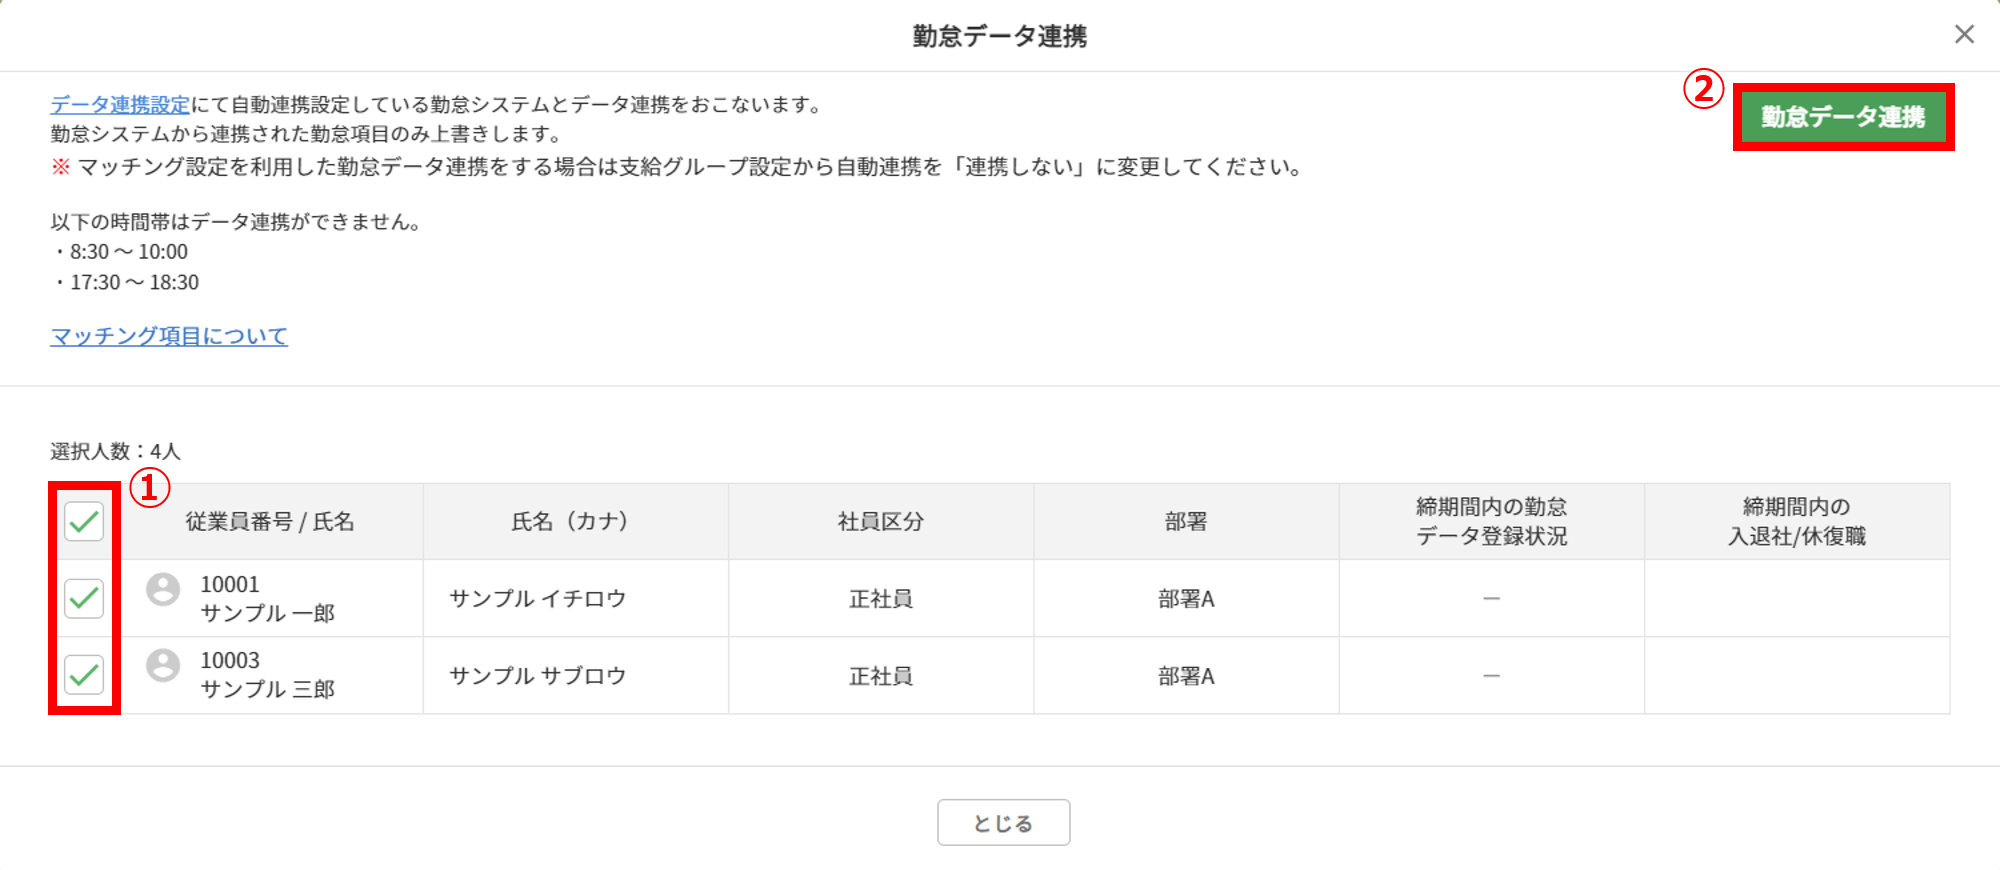This screenshot has width=2000, height=870.
Task: Click the とじる button
Action: (1003, 822)
